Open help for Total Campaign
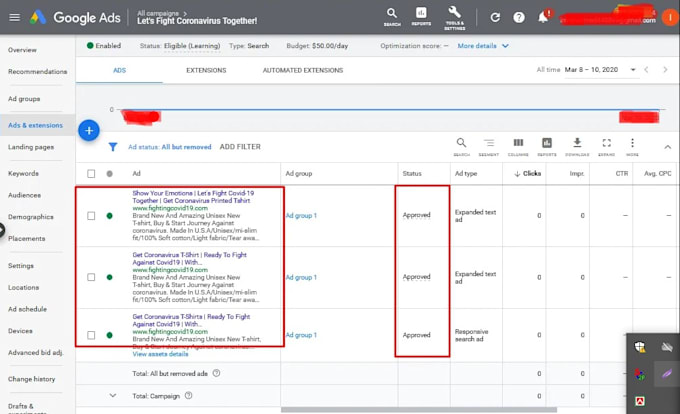 189,395
